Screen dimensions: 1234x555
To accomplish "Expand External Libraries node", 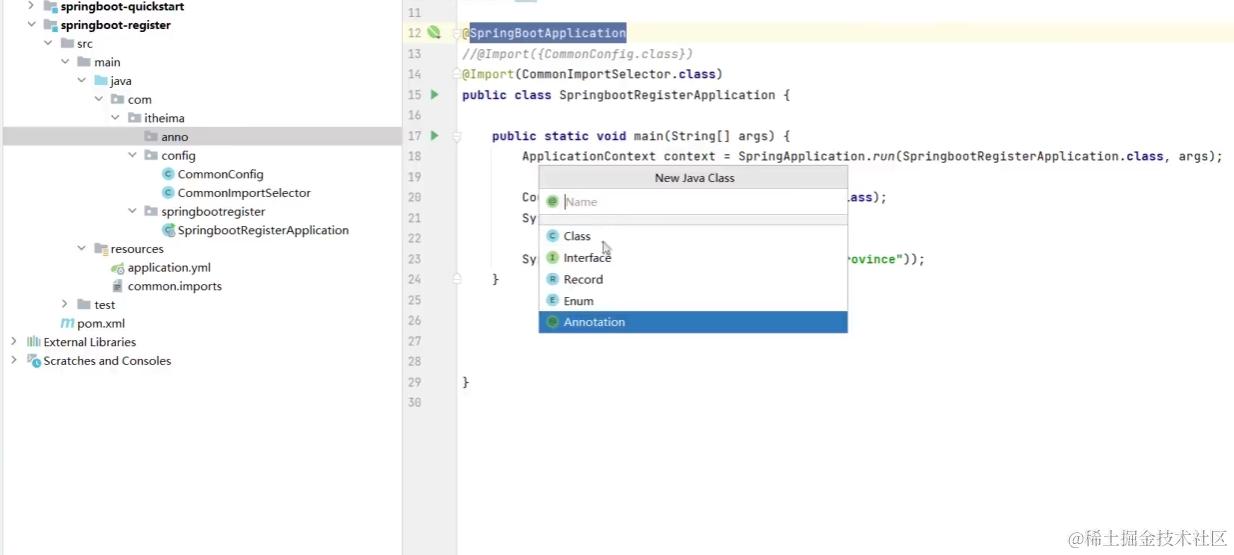I will [14, 342].
